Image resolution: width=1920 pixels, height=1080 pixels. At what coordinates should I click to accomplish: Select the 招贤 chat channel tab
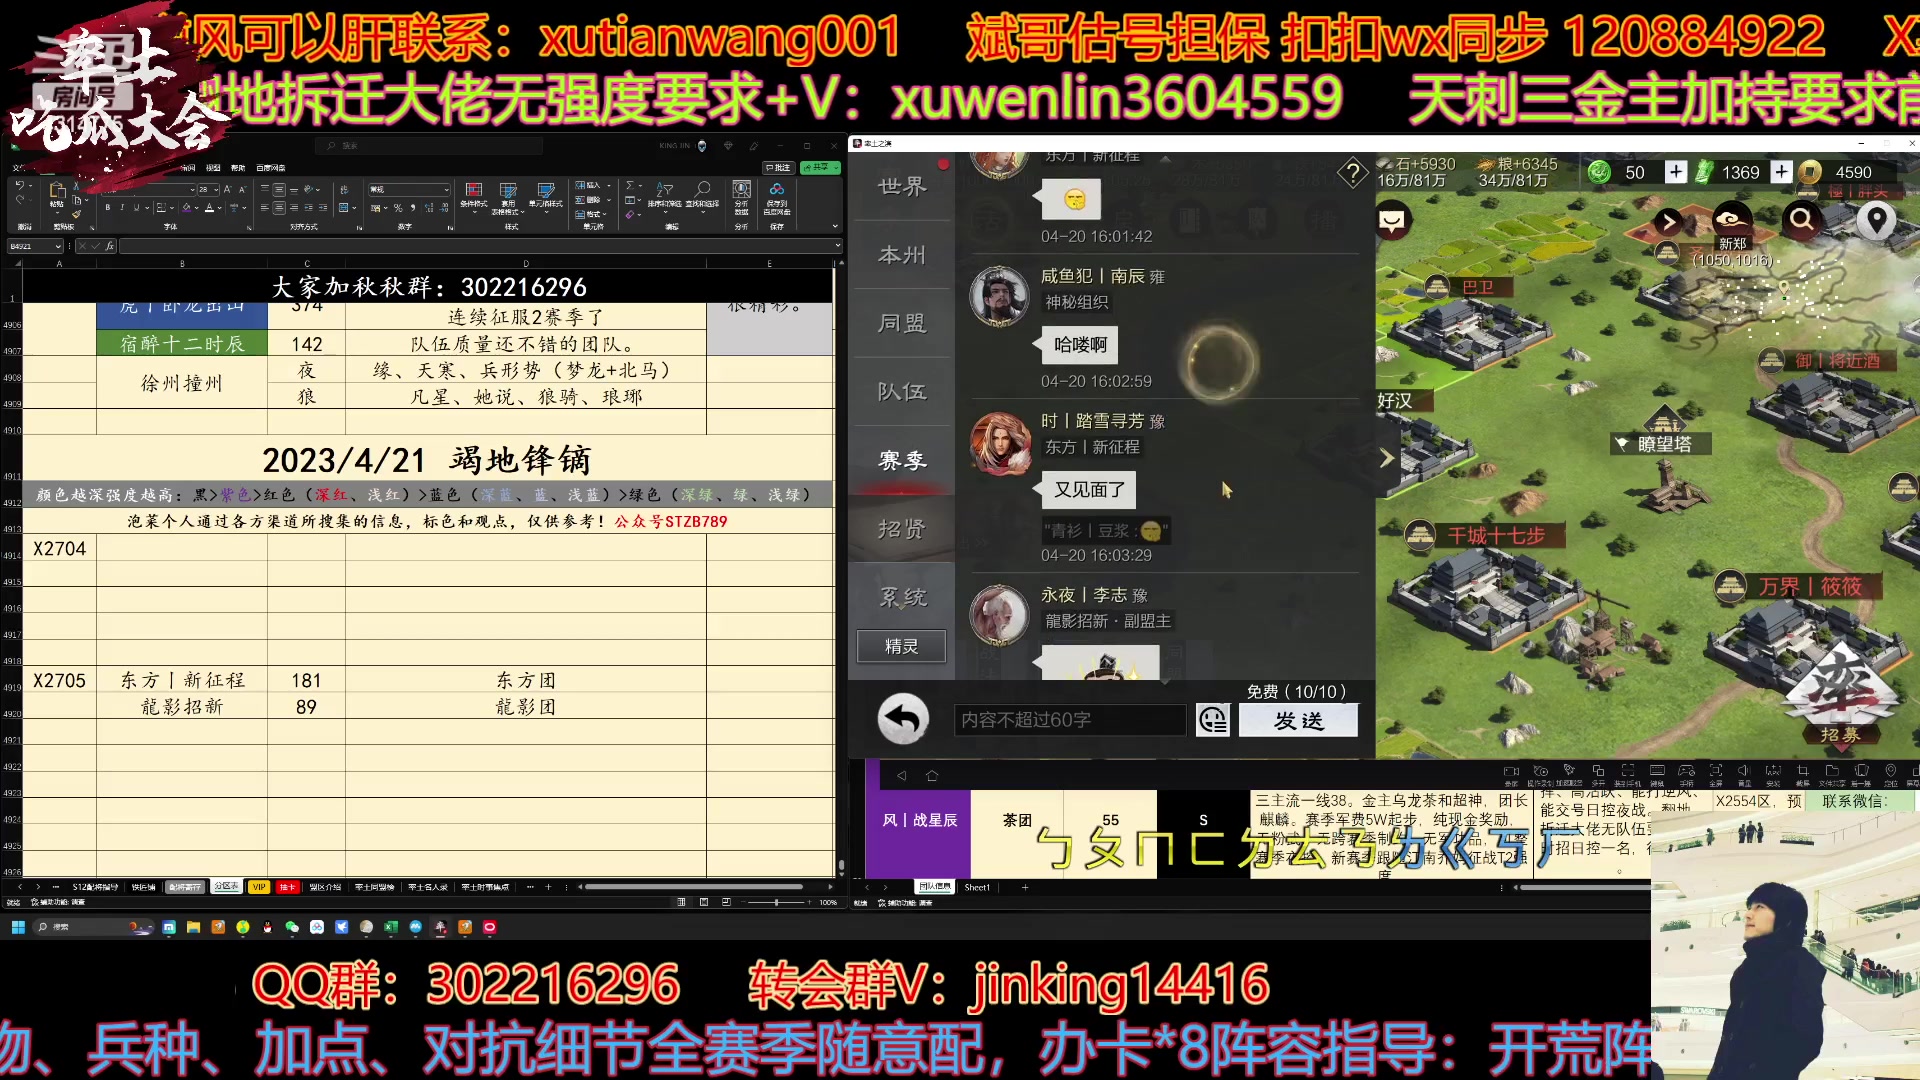pyautogui.click(x=902, y=529)
